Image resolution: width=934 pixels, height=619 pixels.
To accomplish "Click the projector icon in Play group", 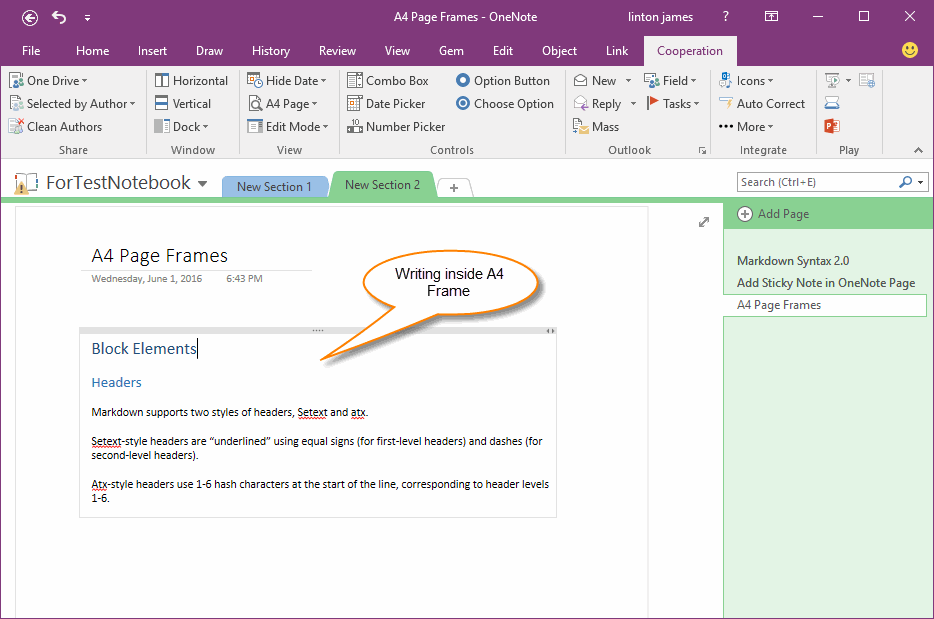I will [x=832, y=104].
